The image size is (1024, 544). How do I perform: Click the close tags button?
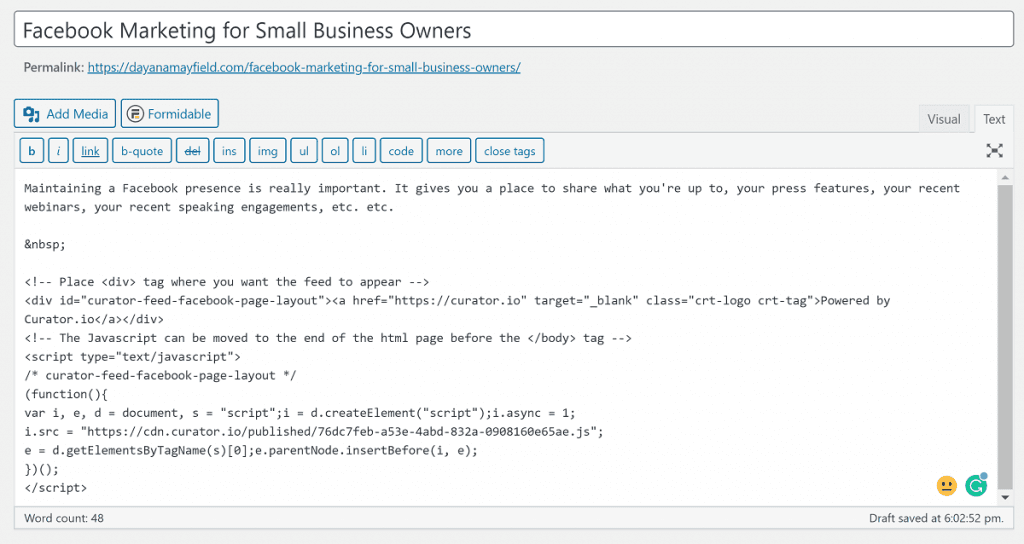[509, 151]
